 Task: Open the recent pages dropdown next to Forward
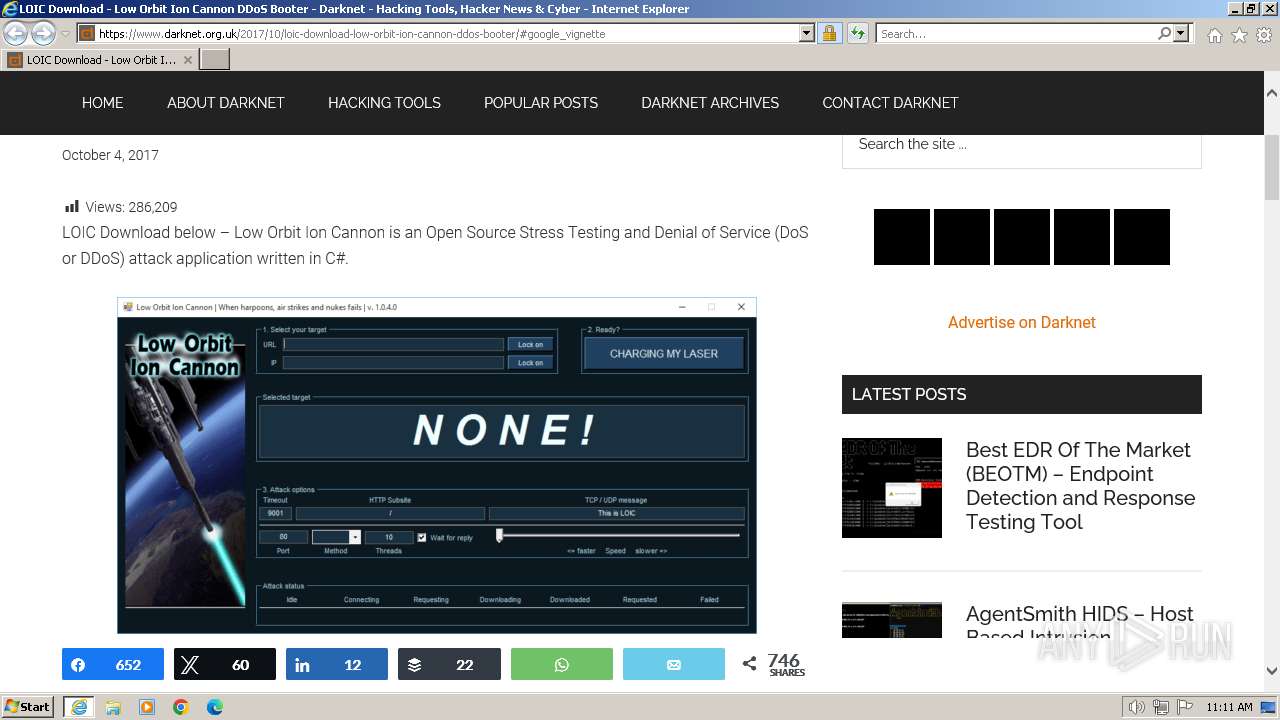(x=65, y=34)
